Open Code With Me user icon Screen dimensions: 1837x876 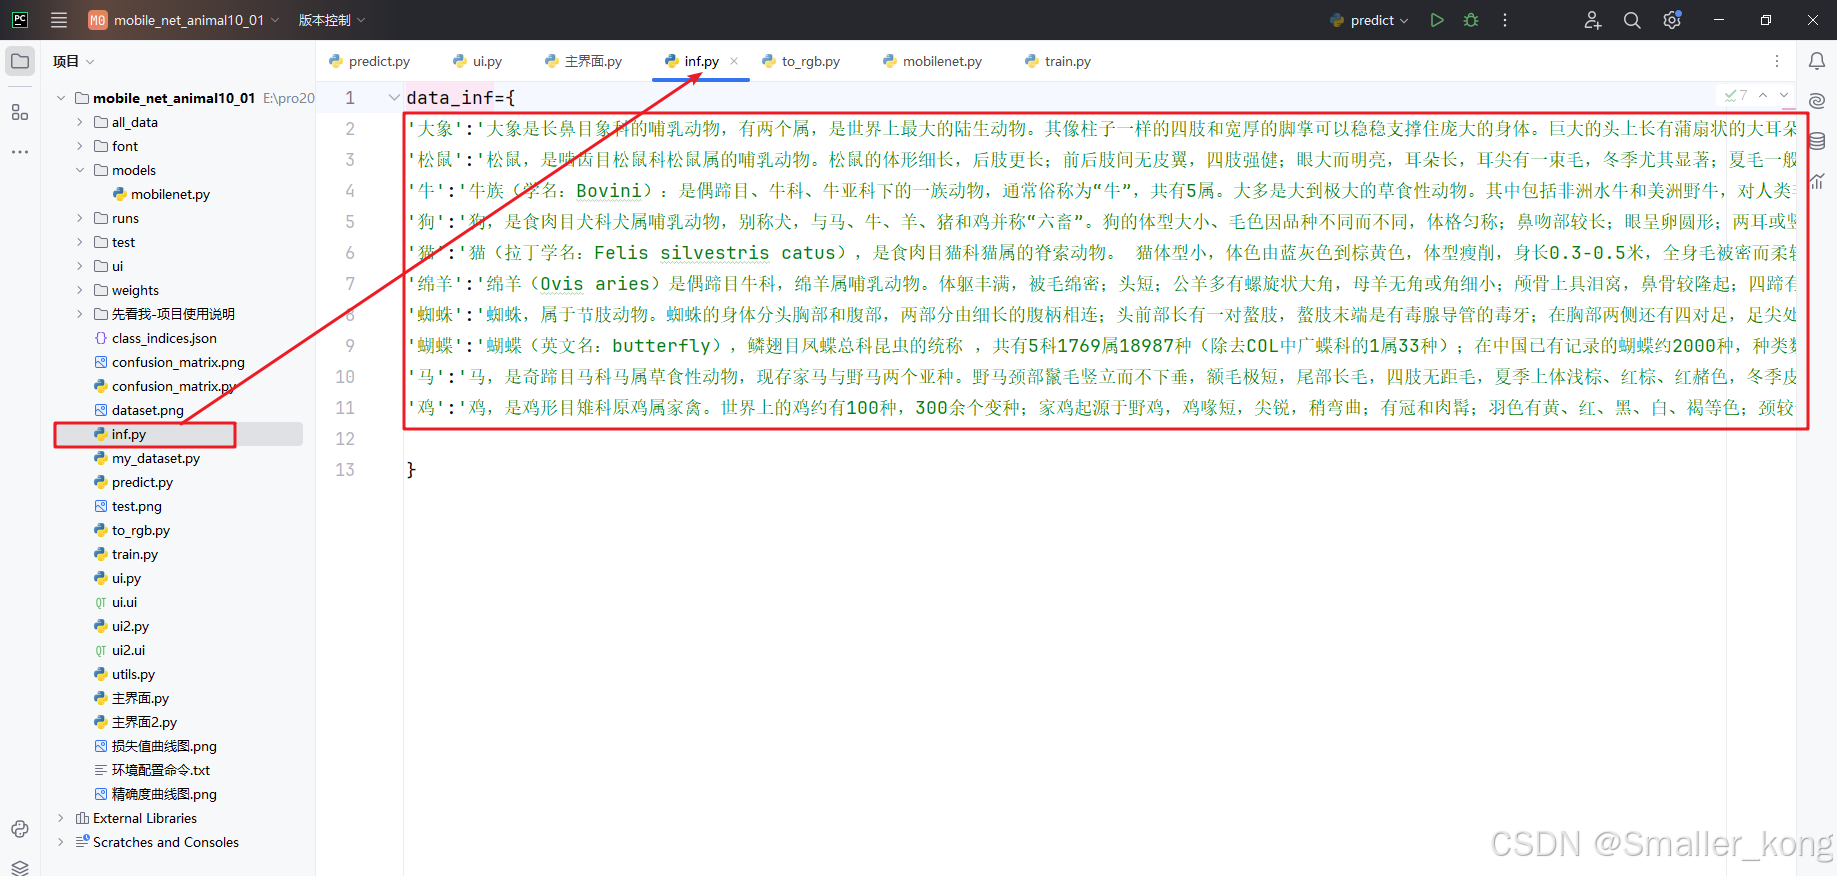(1593, 20)
